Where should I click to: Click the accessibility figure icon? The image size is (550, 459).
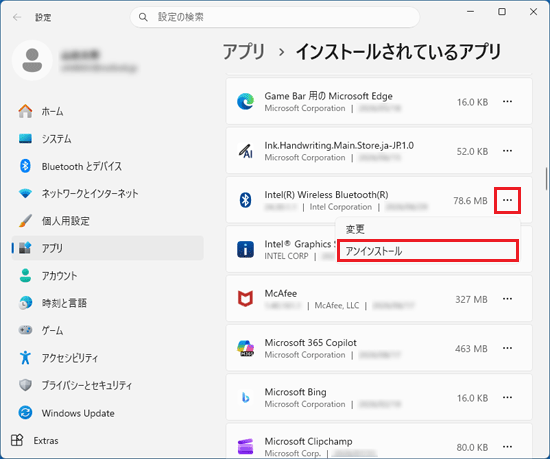click(25, 357)
